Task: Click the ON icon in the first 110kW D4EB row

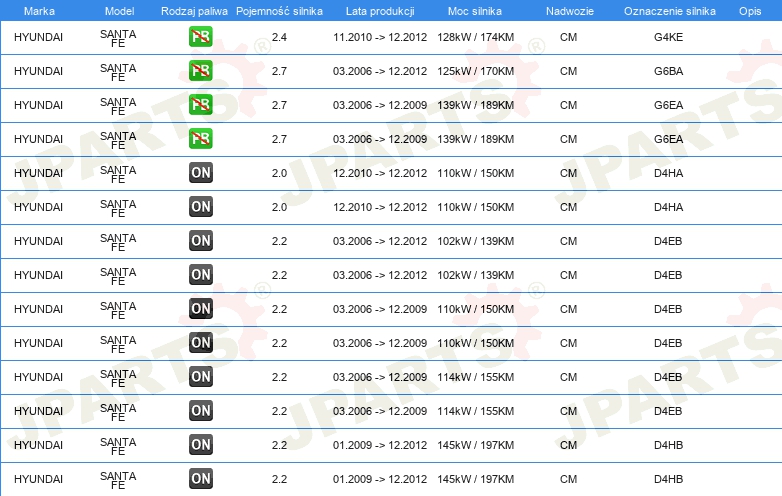Action: point(200,309)
